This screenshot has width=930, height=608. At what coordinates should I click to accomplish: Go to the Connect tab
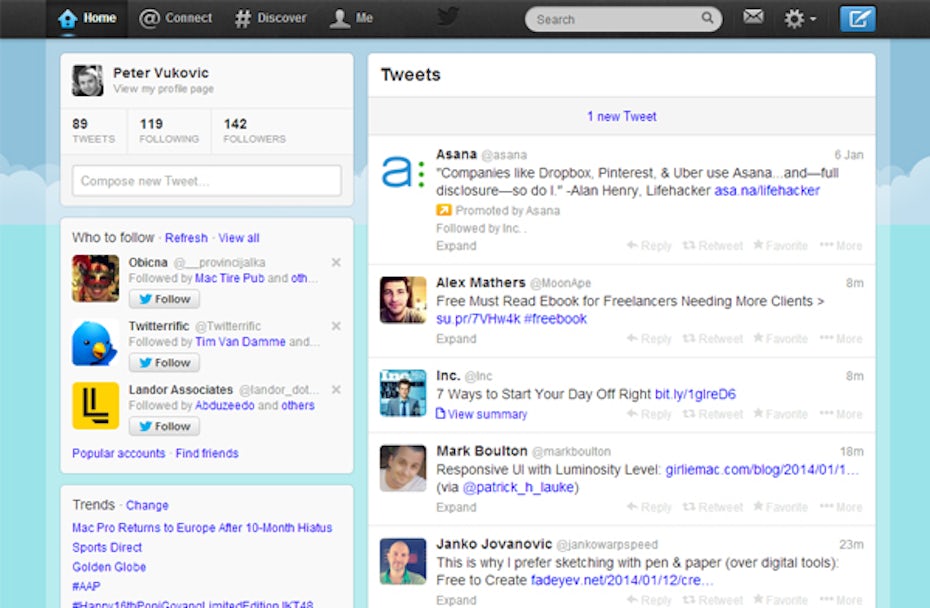coord(176,18)
